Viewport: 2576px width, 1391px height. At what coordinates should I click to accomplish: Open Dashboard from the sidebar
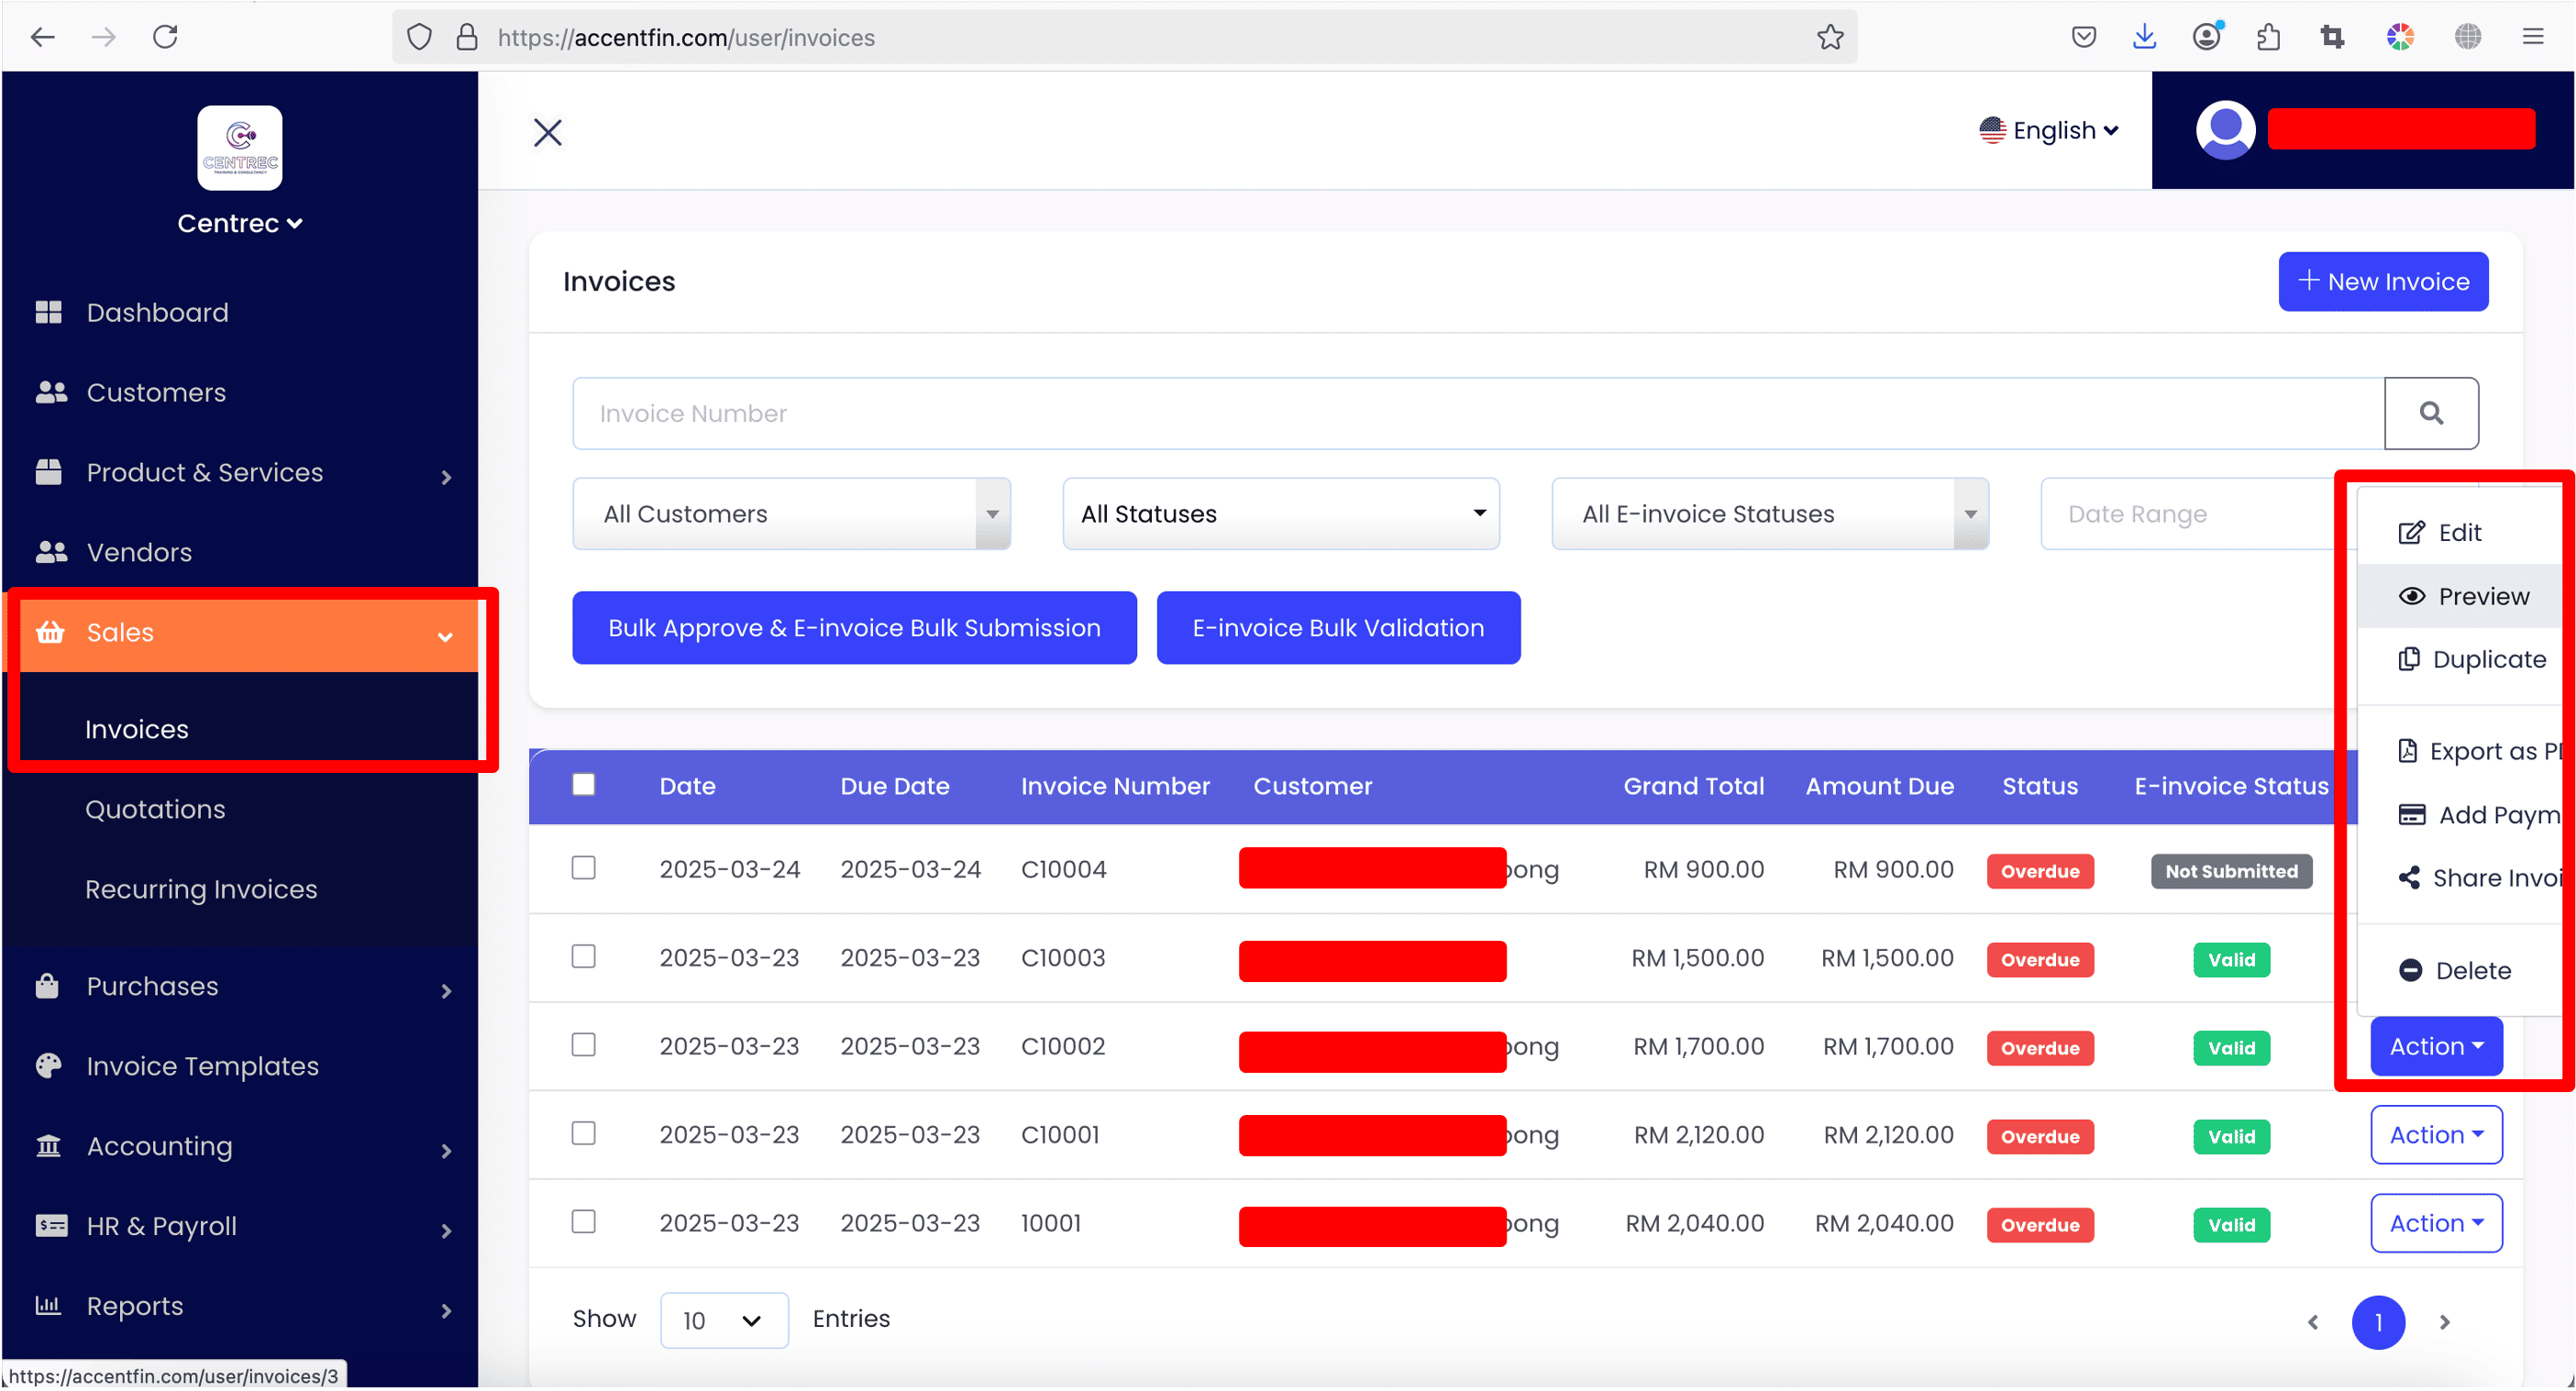pyautogui.click(x=157, y=312)
